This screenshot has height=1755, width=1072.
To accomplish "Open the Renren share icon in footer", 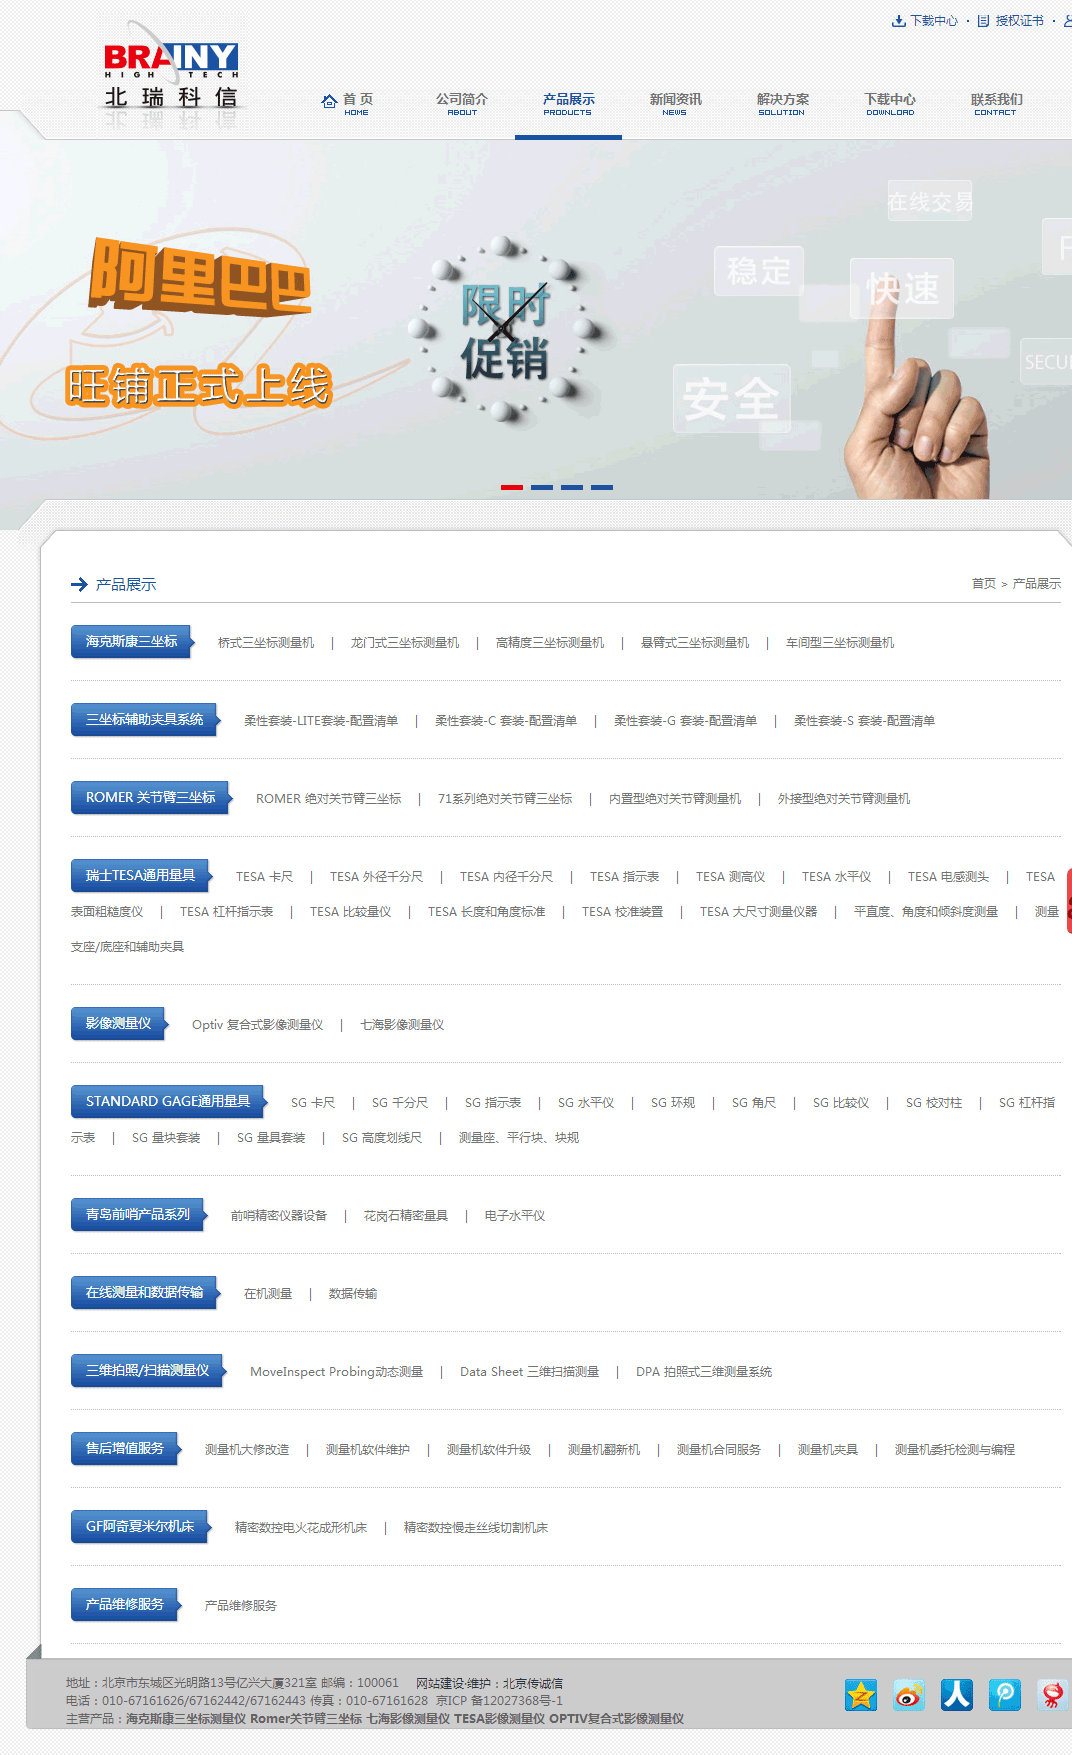I will pos(957,1695).
